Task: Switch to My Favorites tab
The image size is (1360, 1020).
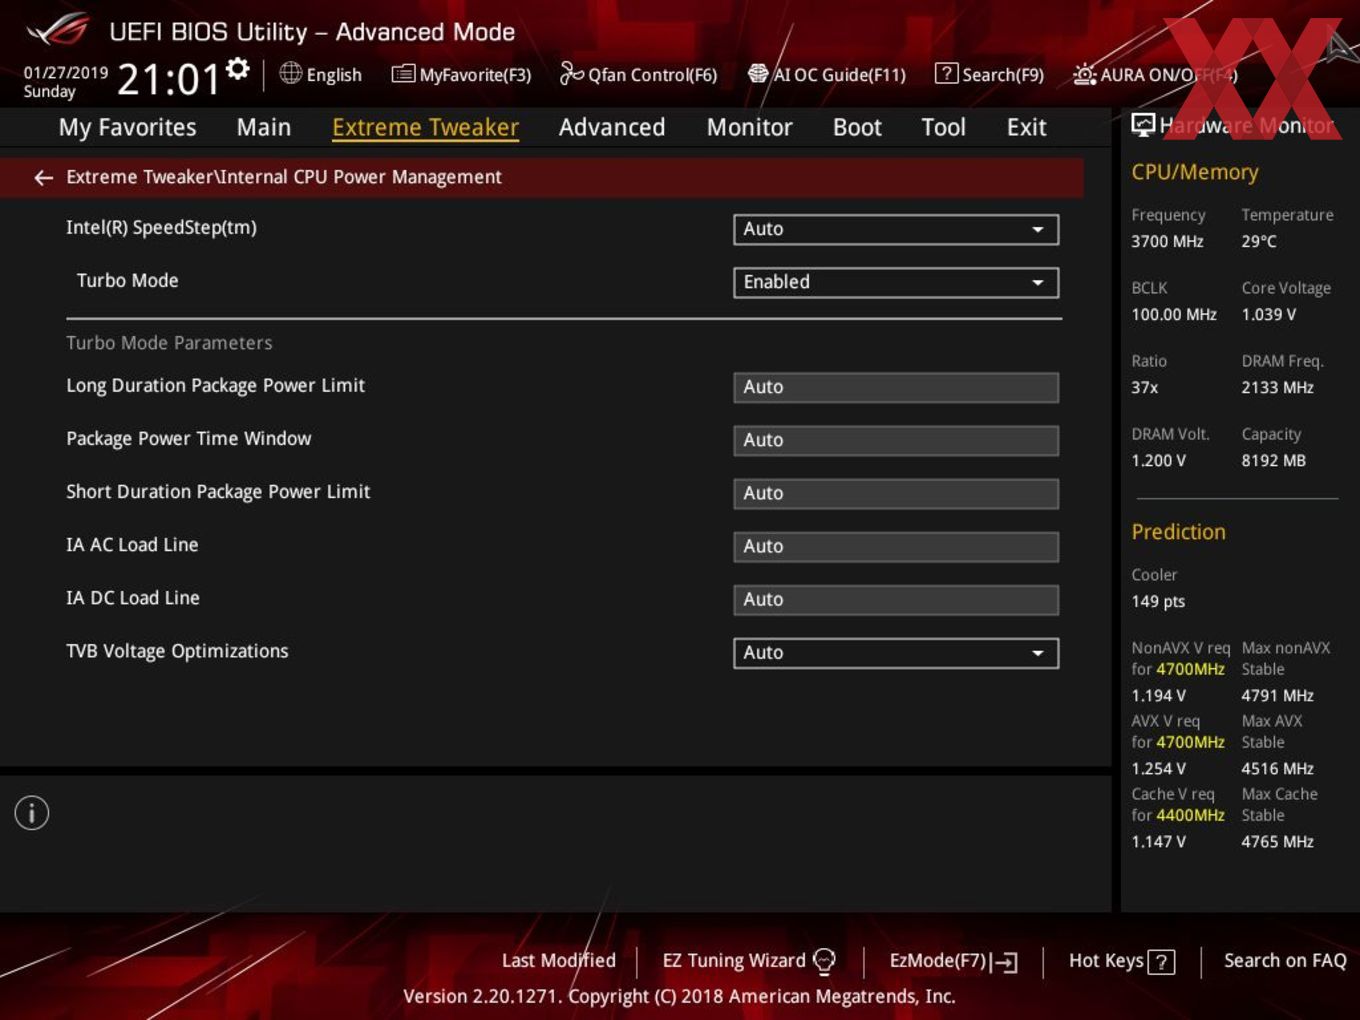Action: pyautogui.click(x=128, y=127)
